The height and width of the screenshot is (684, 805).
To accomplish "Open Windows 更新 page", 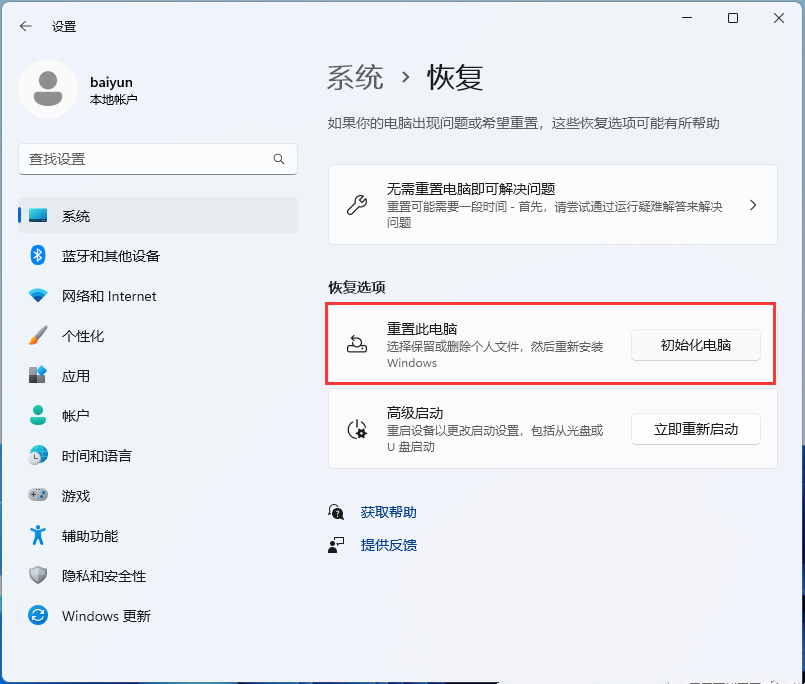I will pos(158,615).
